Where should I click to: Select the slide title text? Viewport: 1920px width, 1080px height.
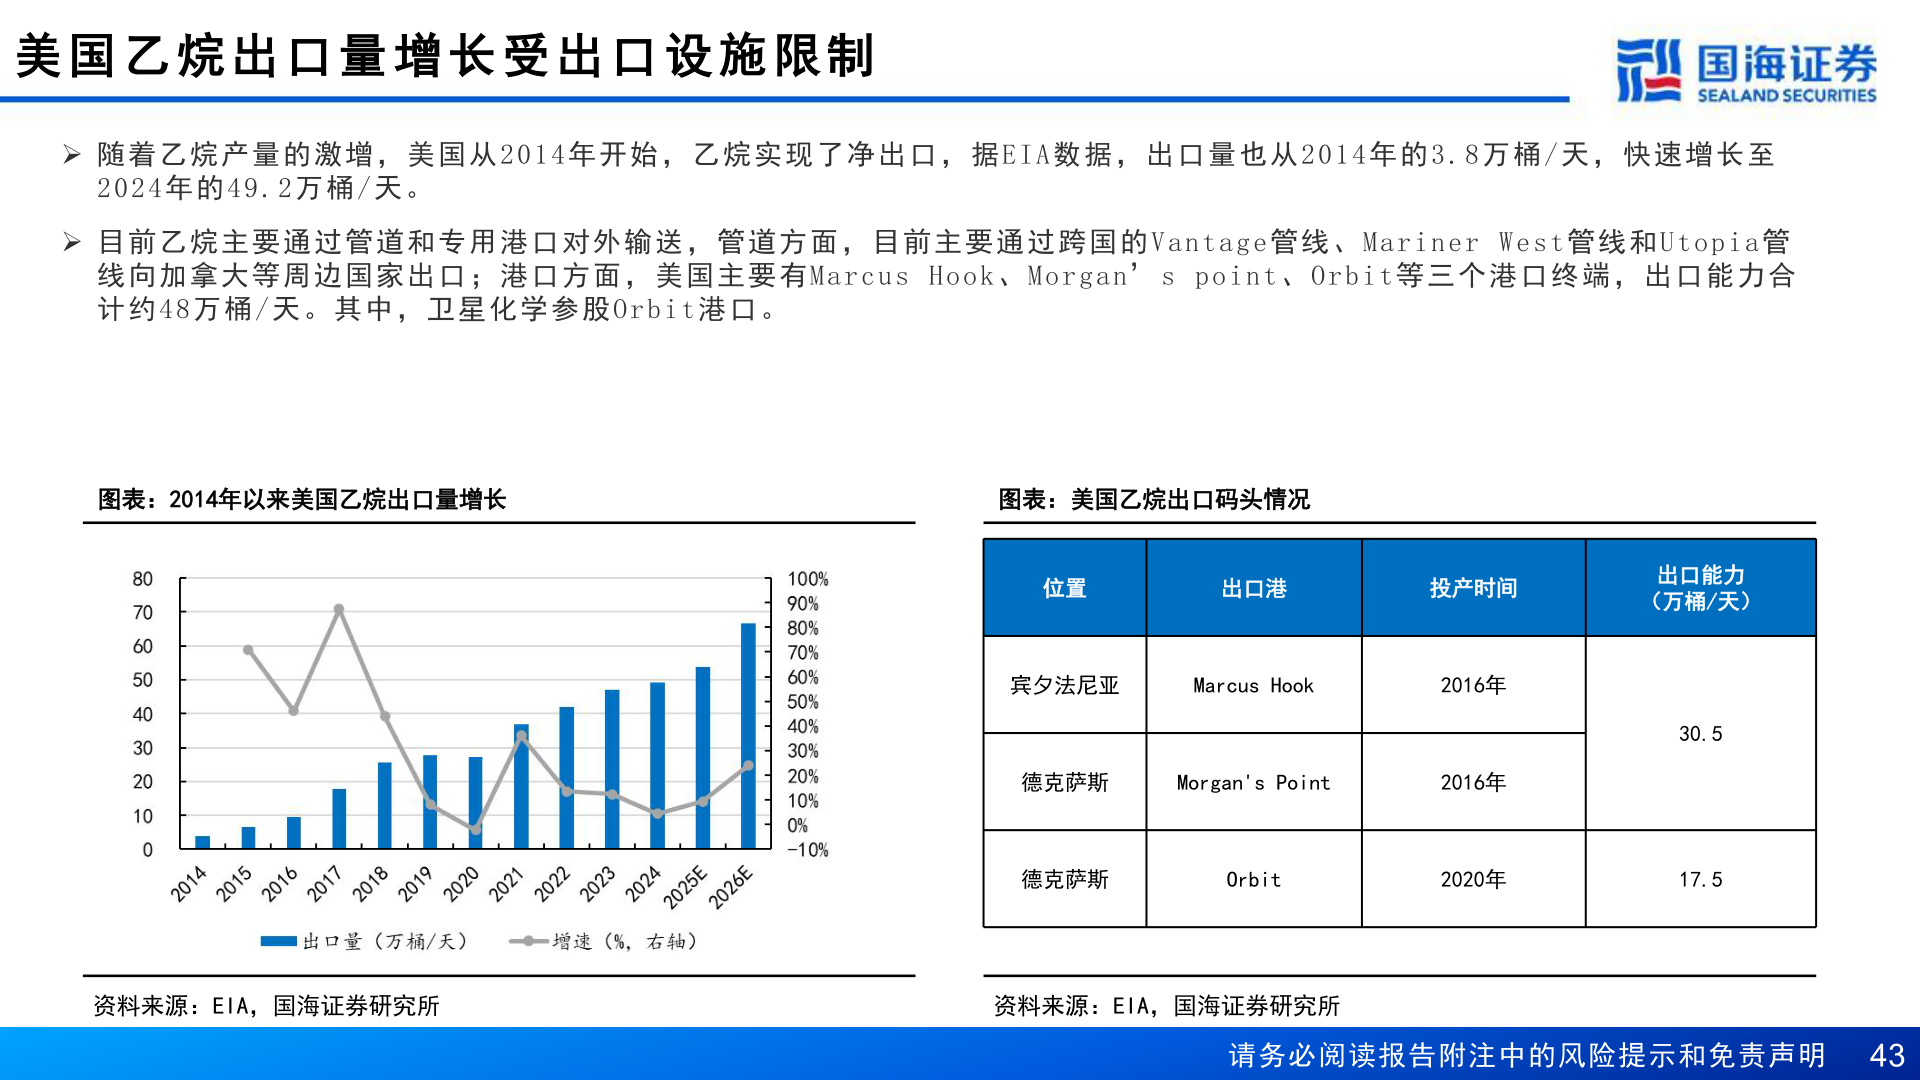coord(446,55)
